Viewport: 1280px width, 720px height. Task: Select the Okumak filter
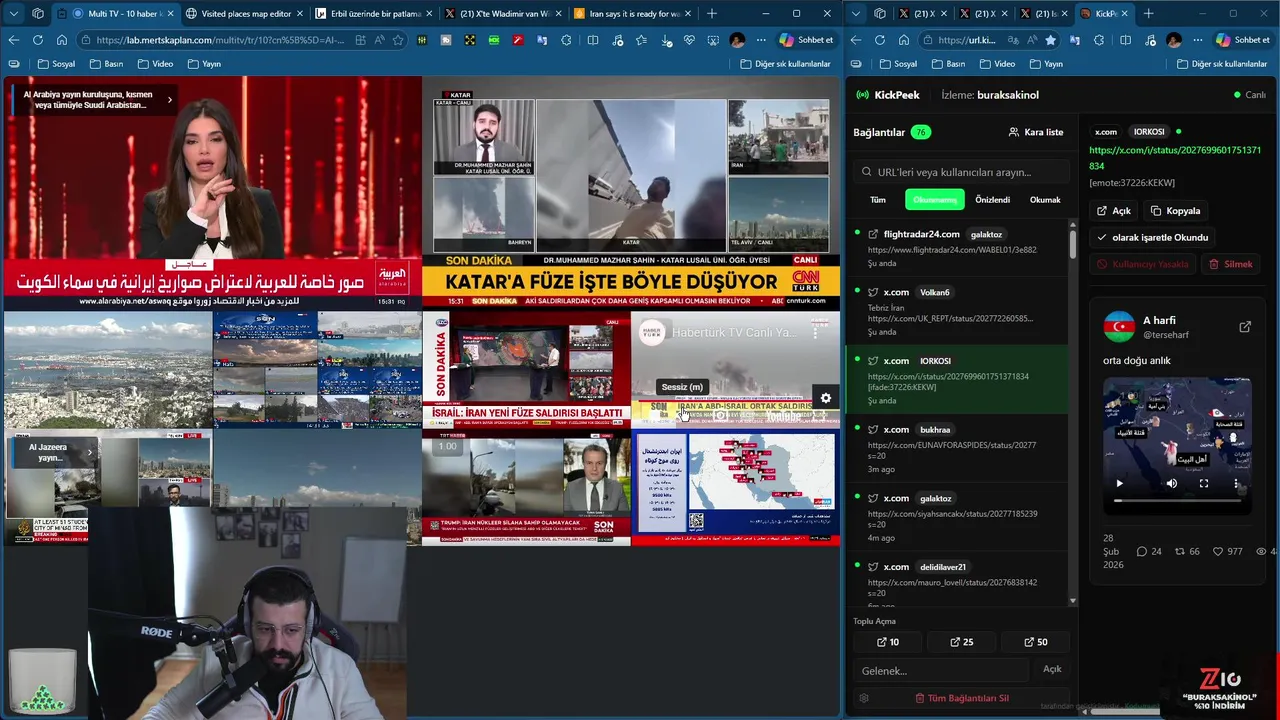[1045, 200]
